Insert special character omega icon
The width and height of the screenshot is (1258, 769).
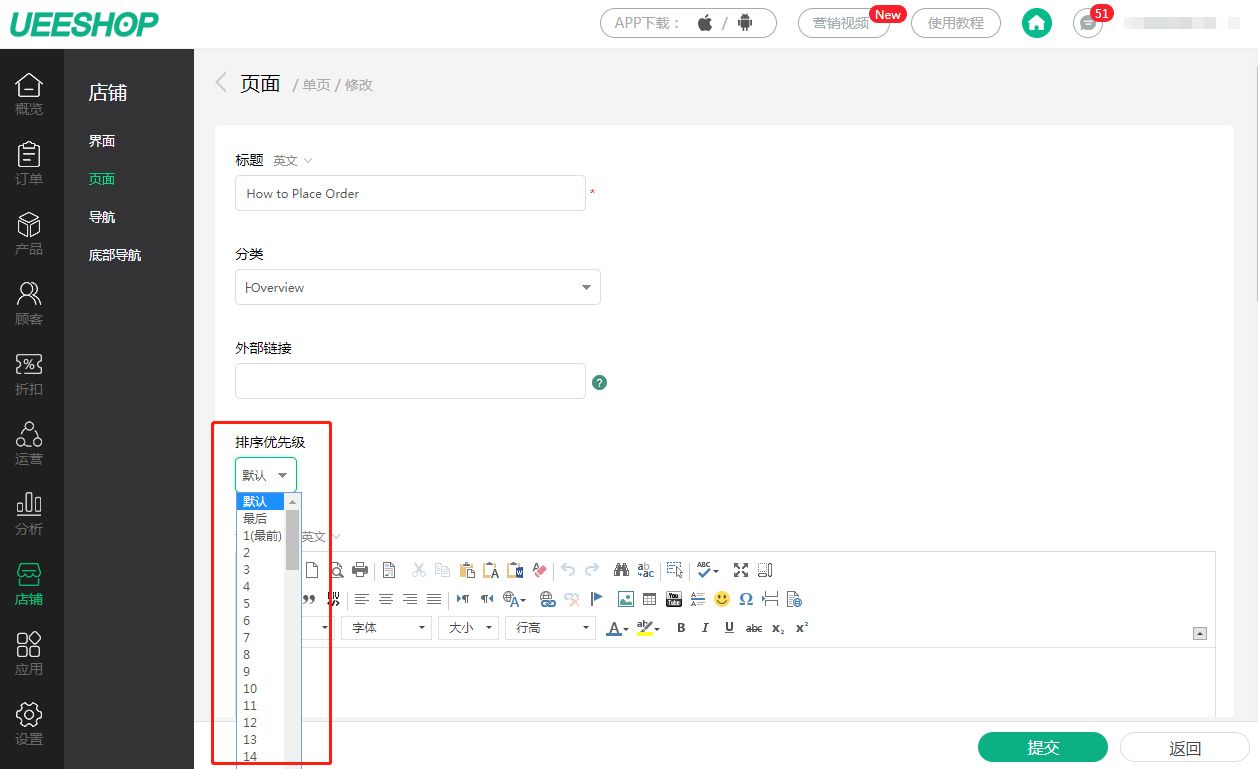746,599
